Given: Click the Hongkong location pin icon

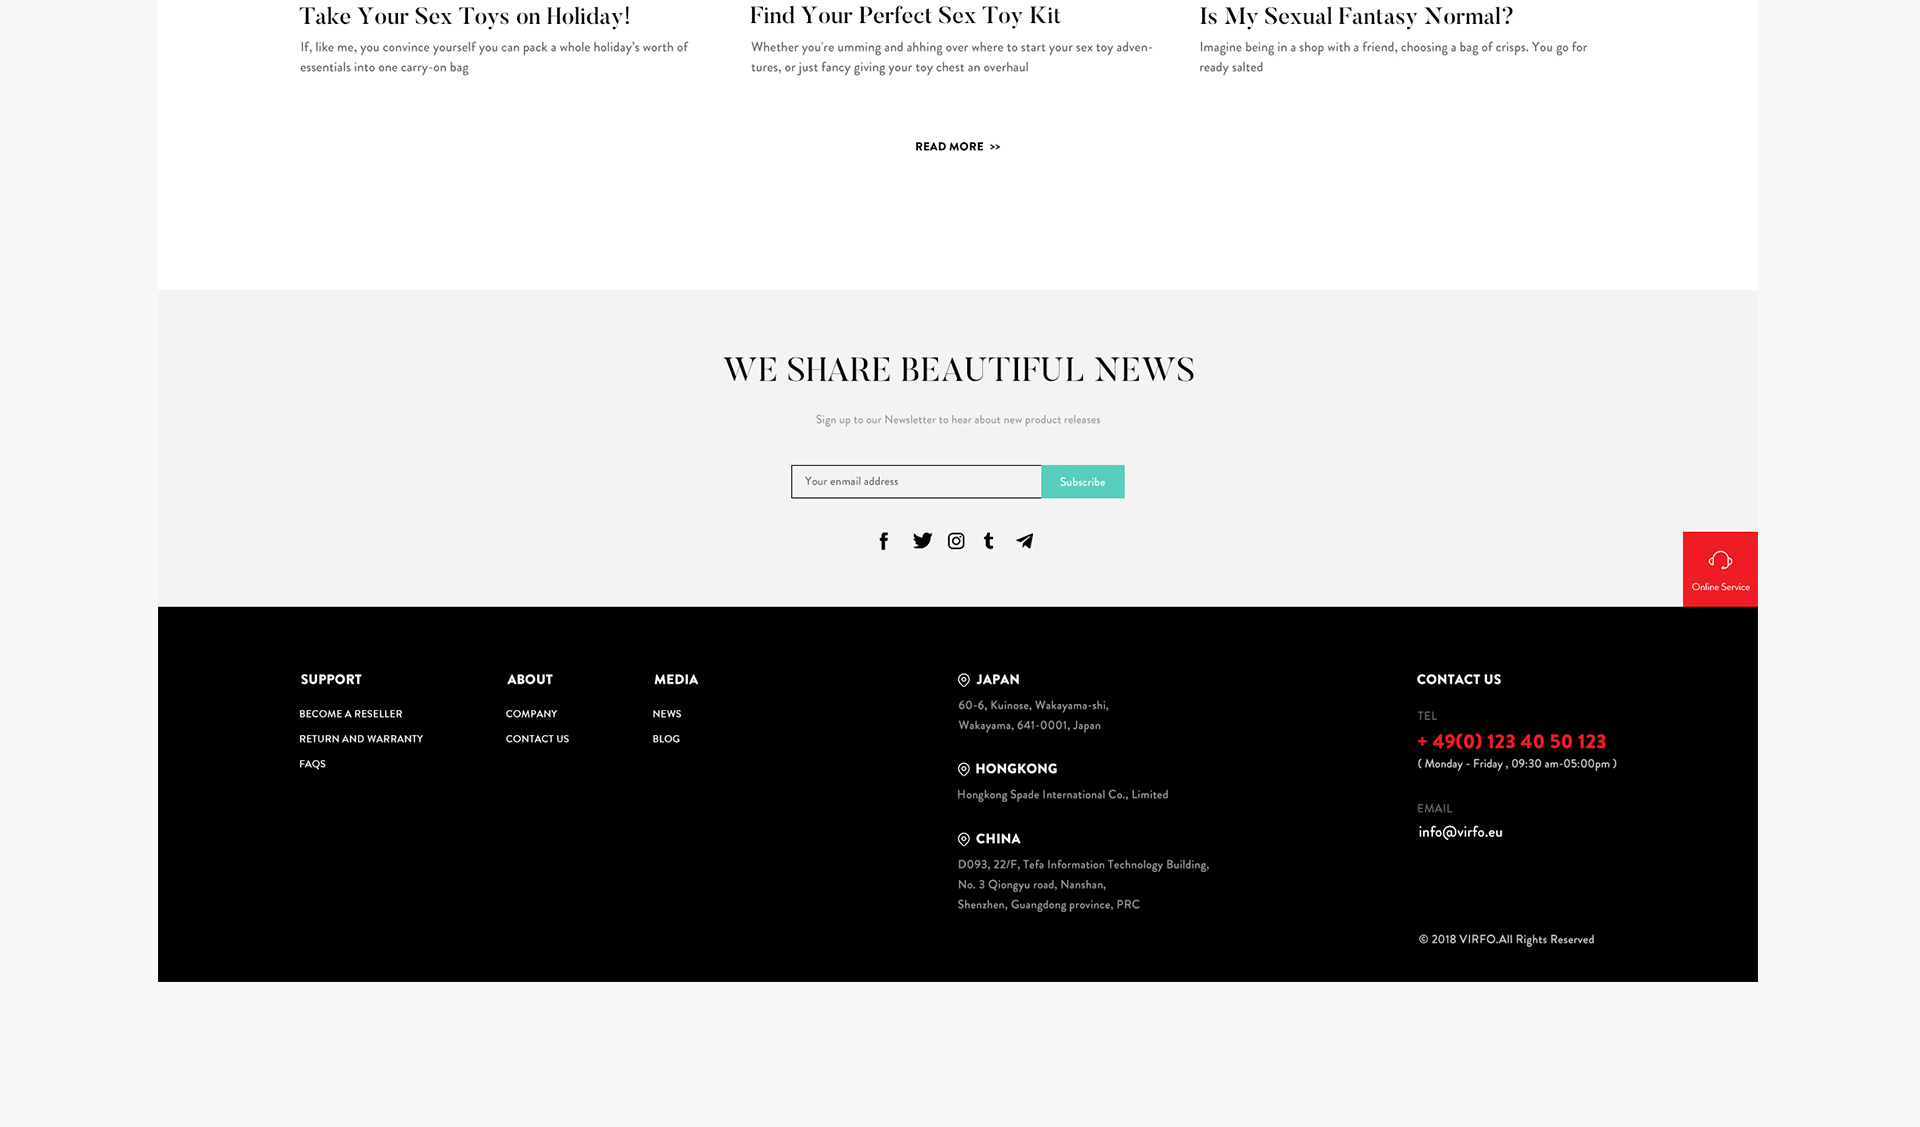Looking at the screenshot, I should (964, 770).
